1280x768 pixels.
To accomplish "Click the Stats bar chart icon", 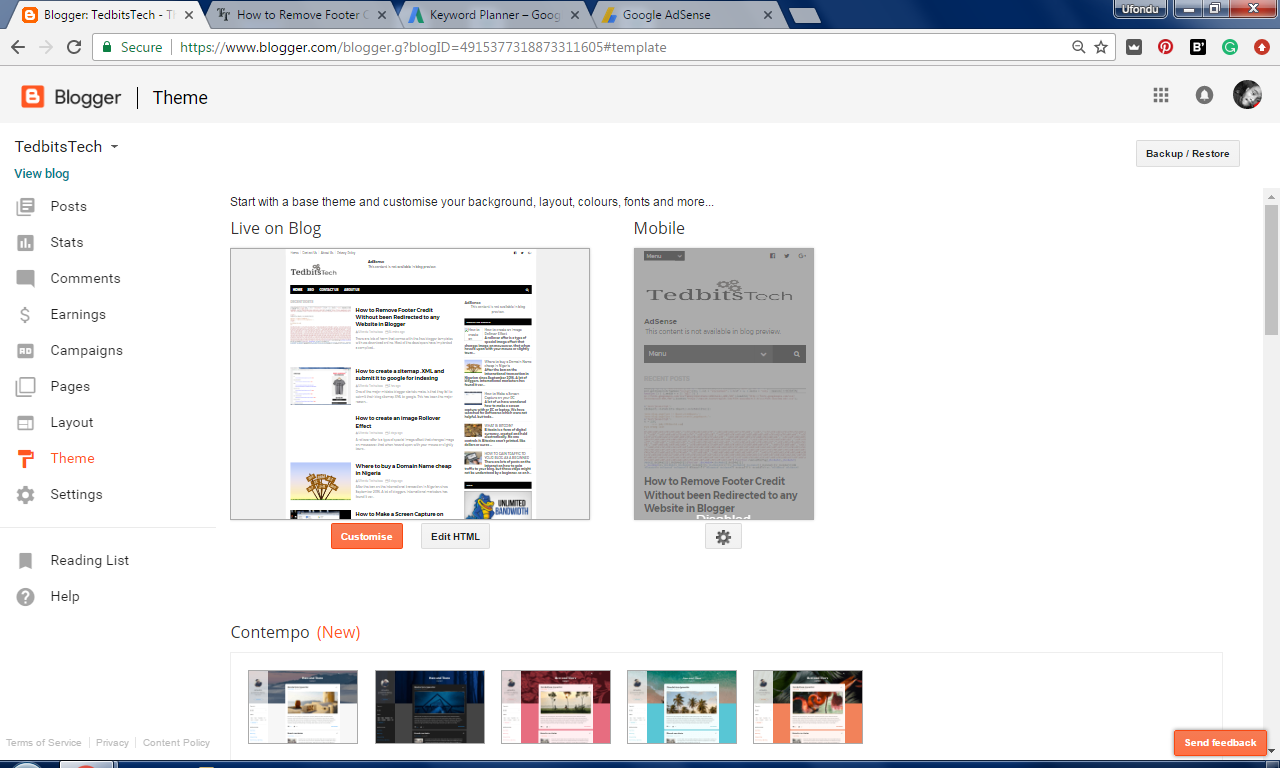I will (26, 242).
